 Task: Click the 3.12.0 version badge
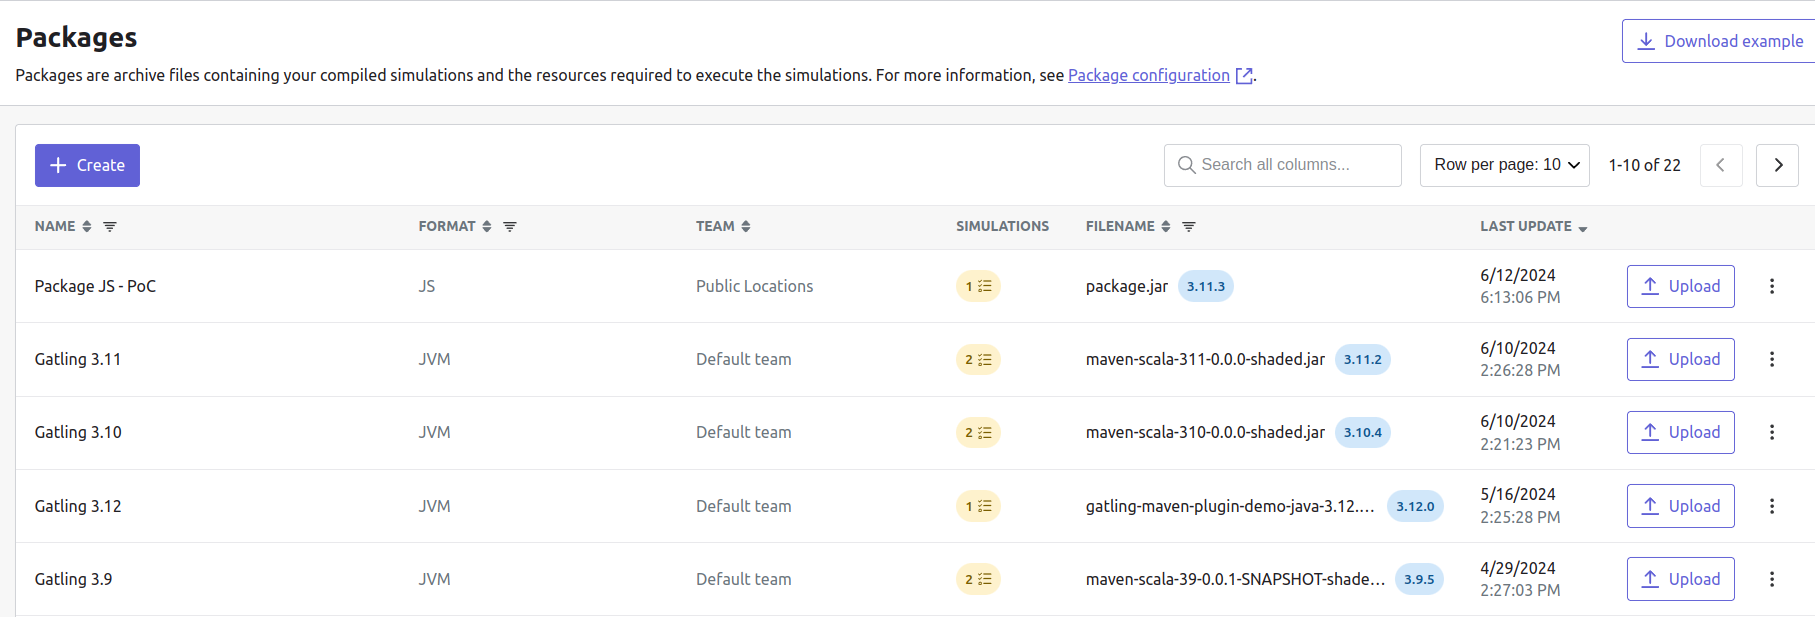coord(1415,506)
